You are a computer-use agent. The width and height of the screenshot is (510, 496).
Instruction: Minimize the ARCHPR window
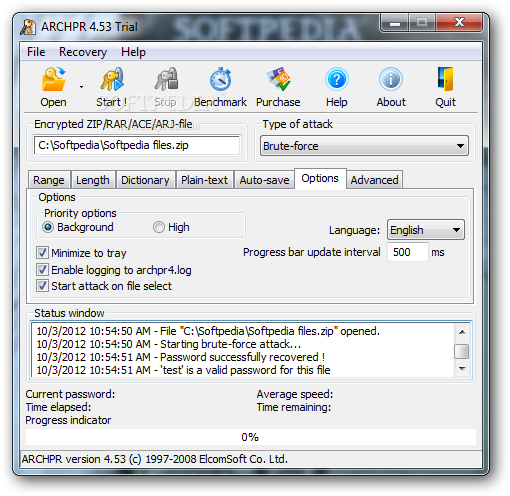(395, 23)
